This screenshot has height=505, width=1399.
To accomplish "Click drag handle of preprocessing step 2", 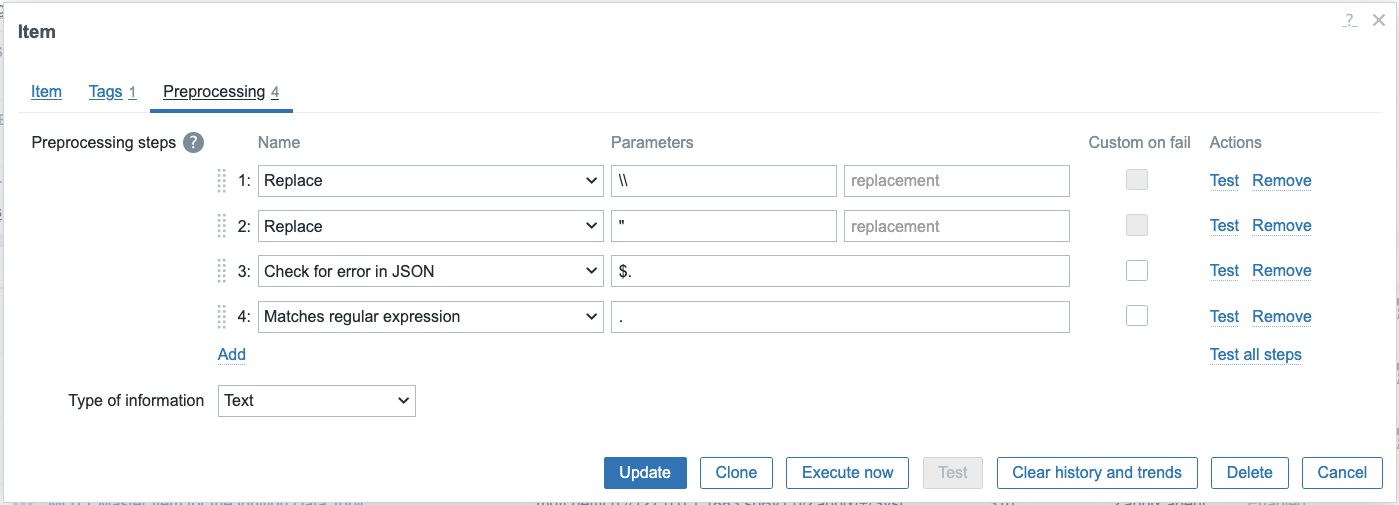I will tap(222, 226).
